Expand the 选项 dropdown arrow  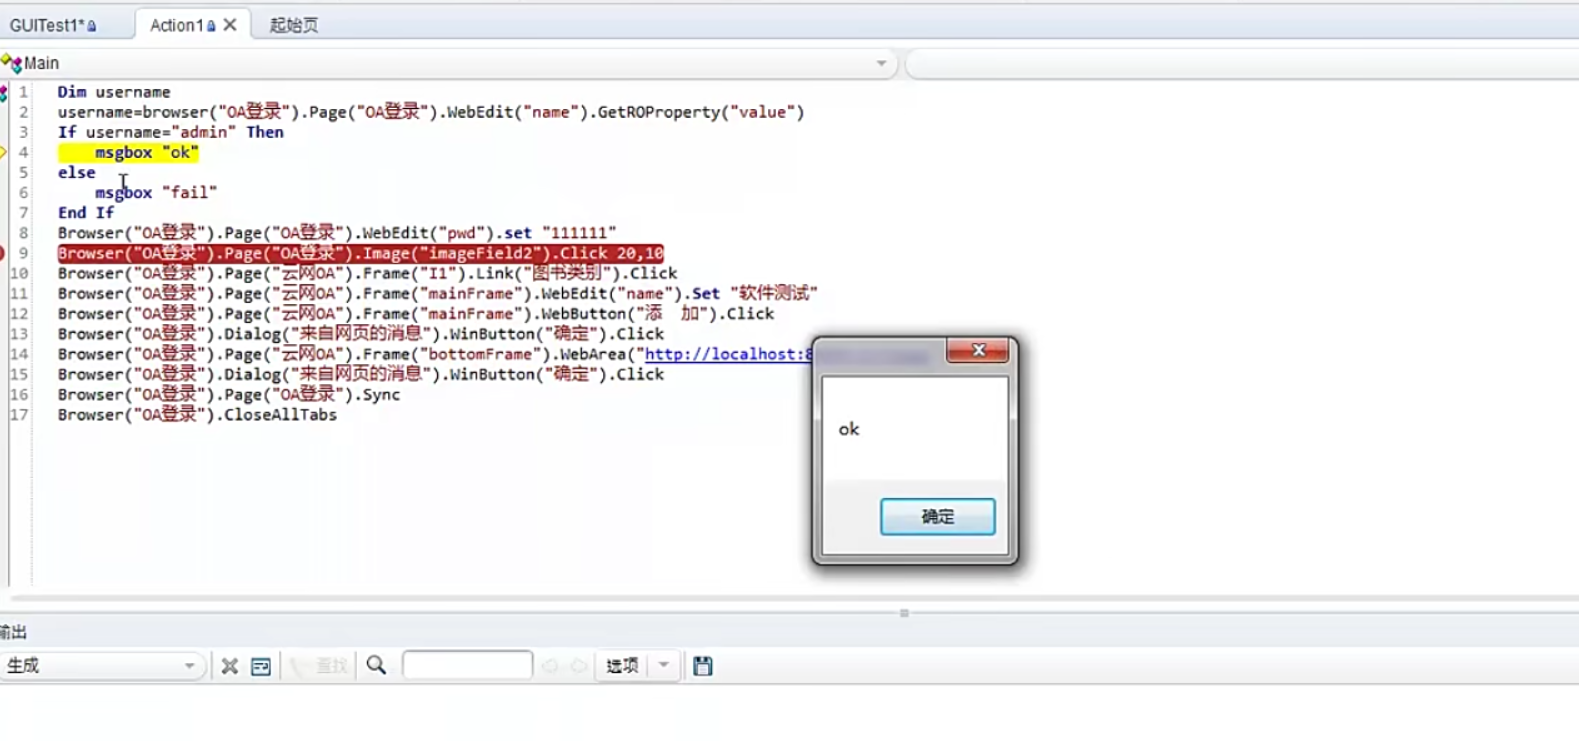pyautogui.click(x=664, y=666)
